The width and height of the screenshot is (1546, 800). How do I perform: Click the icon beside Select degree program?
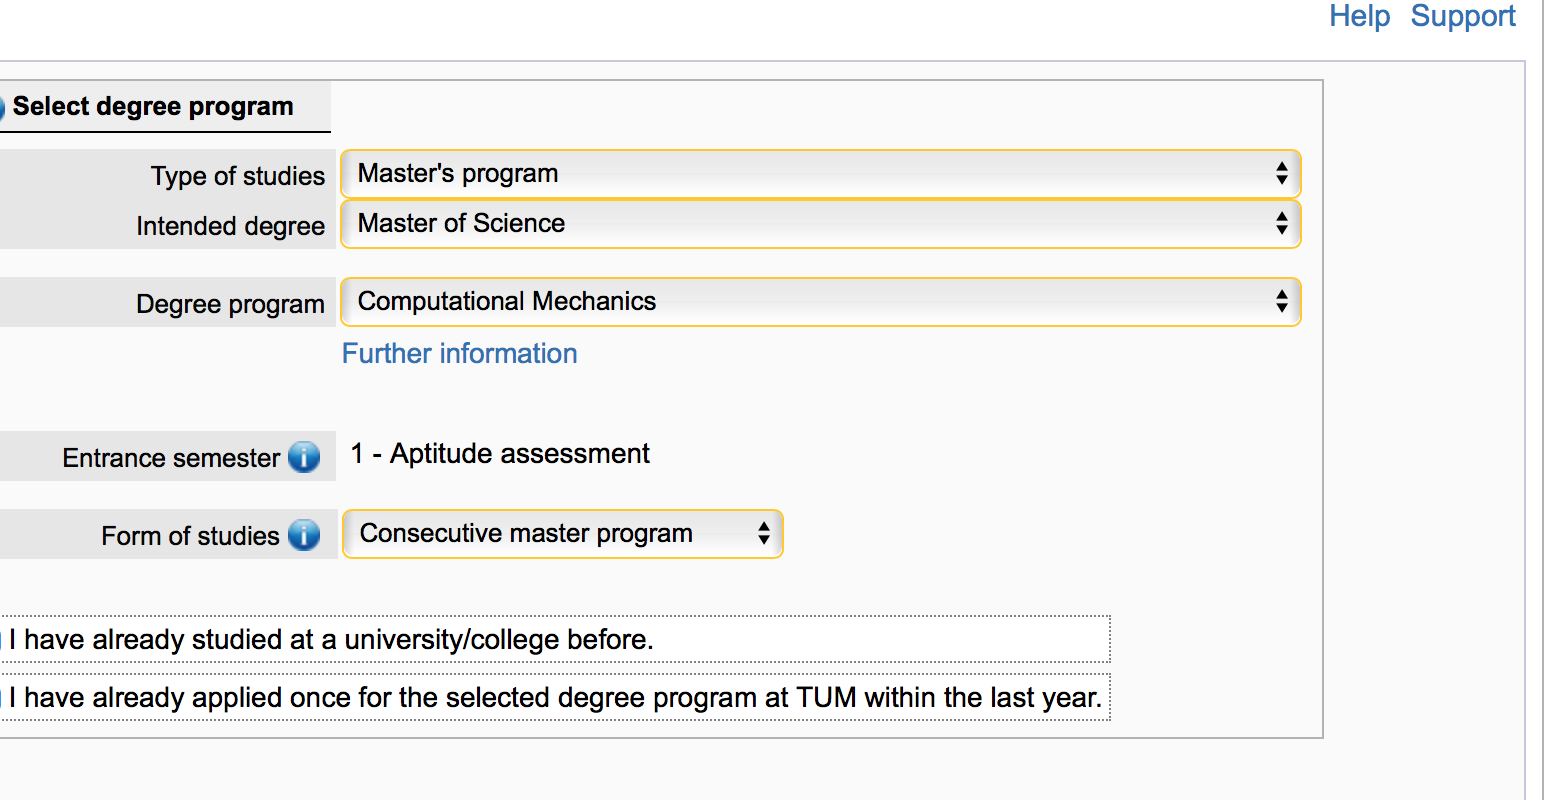click(2, 107)
